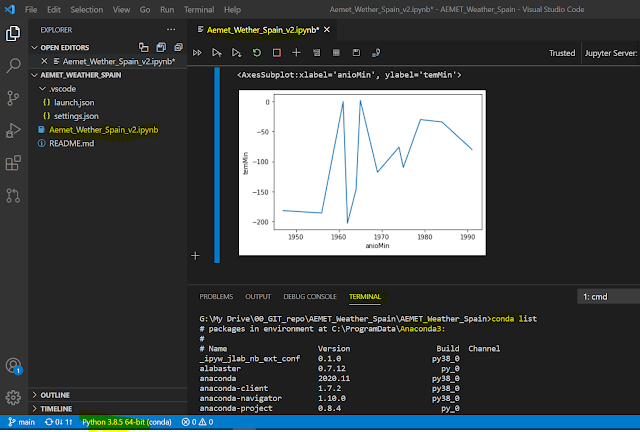Expand the Timeline section
Screen dimensions: 640x432
34,409
